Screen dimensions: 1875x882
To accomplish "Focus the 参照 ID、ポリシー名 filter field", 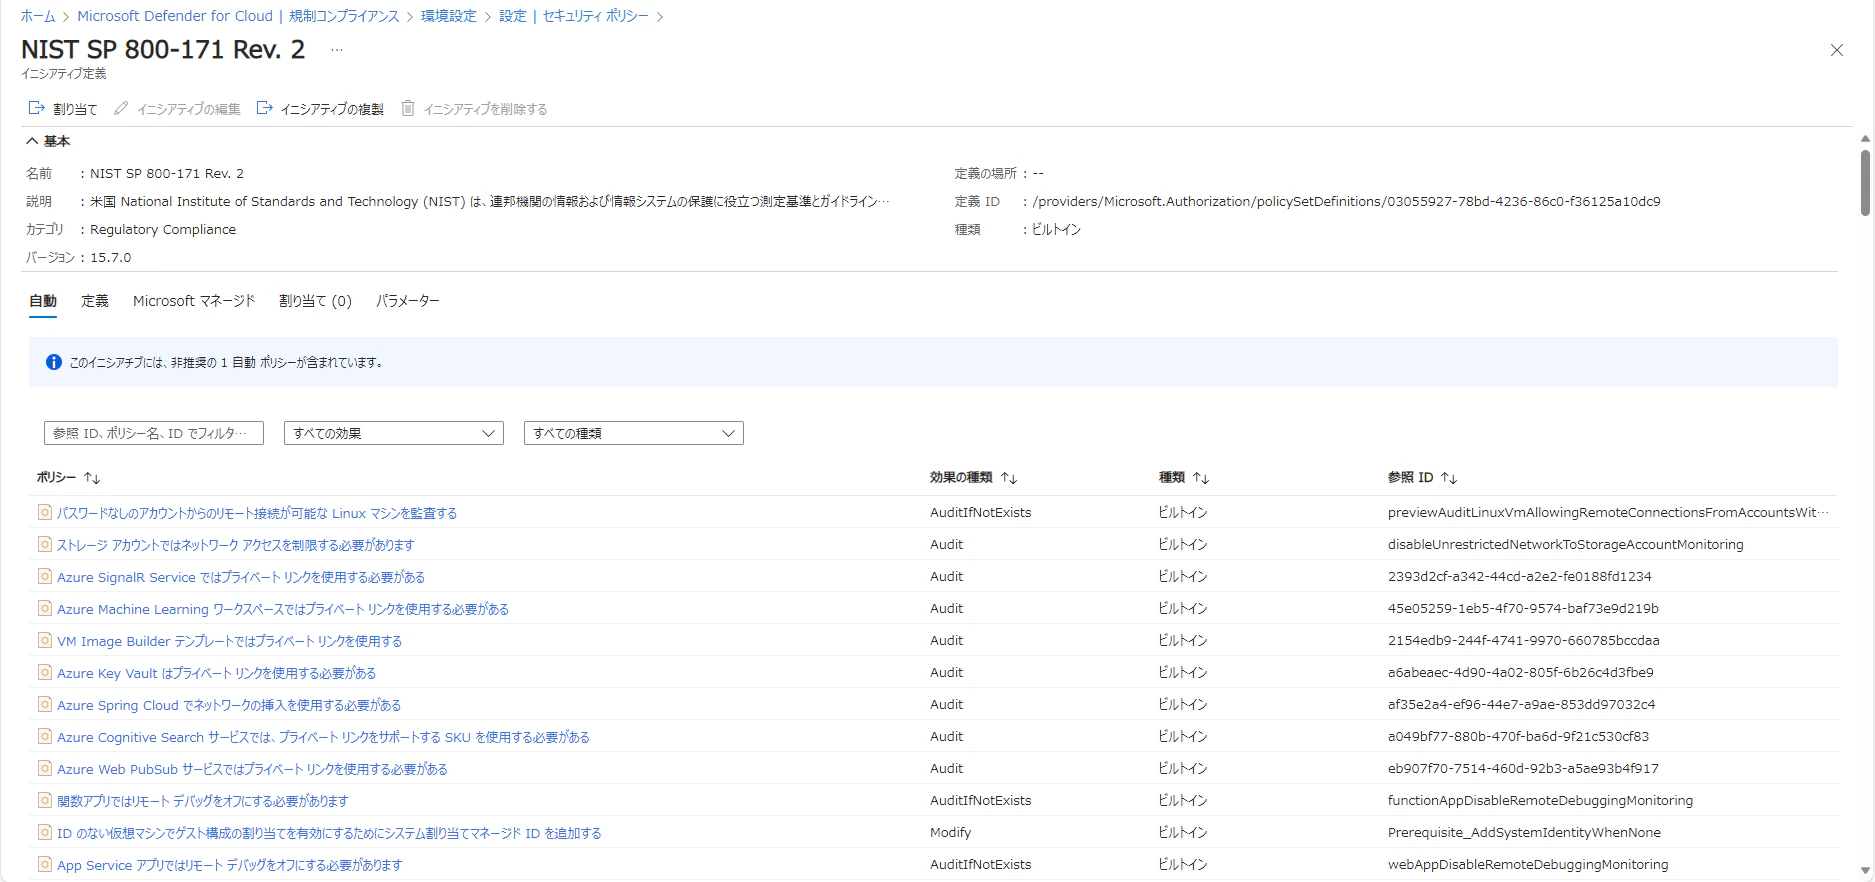I will coord(154,433).
